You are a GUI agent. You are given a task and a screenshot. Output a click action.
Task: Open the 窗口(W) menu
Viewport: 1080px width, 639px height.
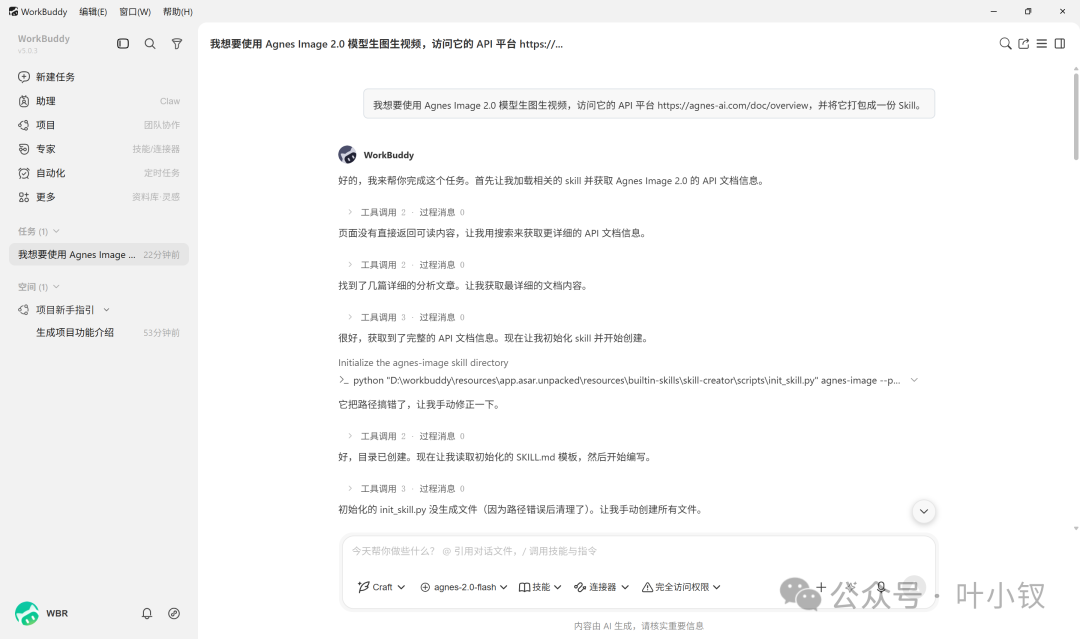(135, 12)
